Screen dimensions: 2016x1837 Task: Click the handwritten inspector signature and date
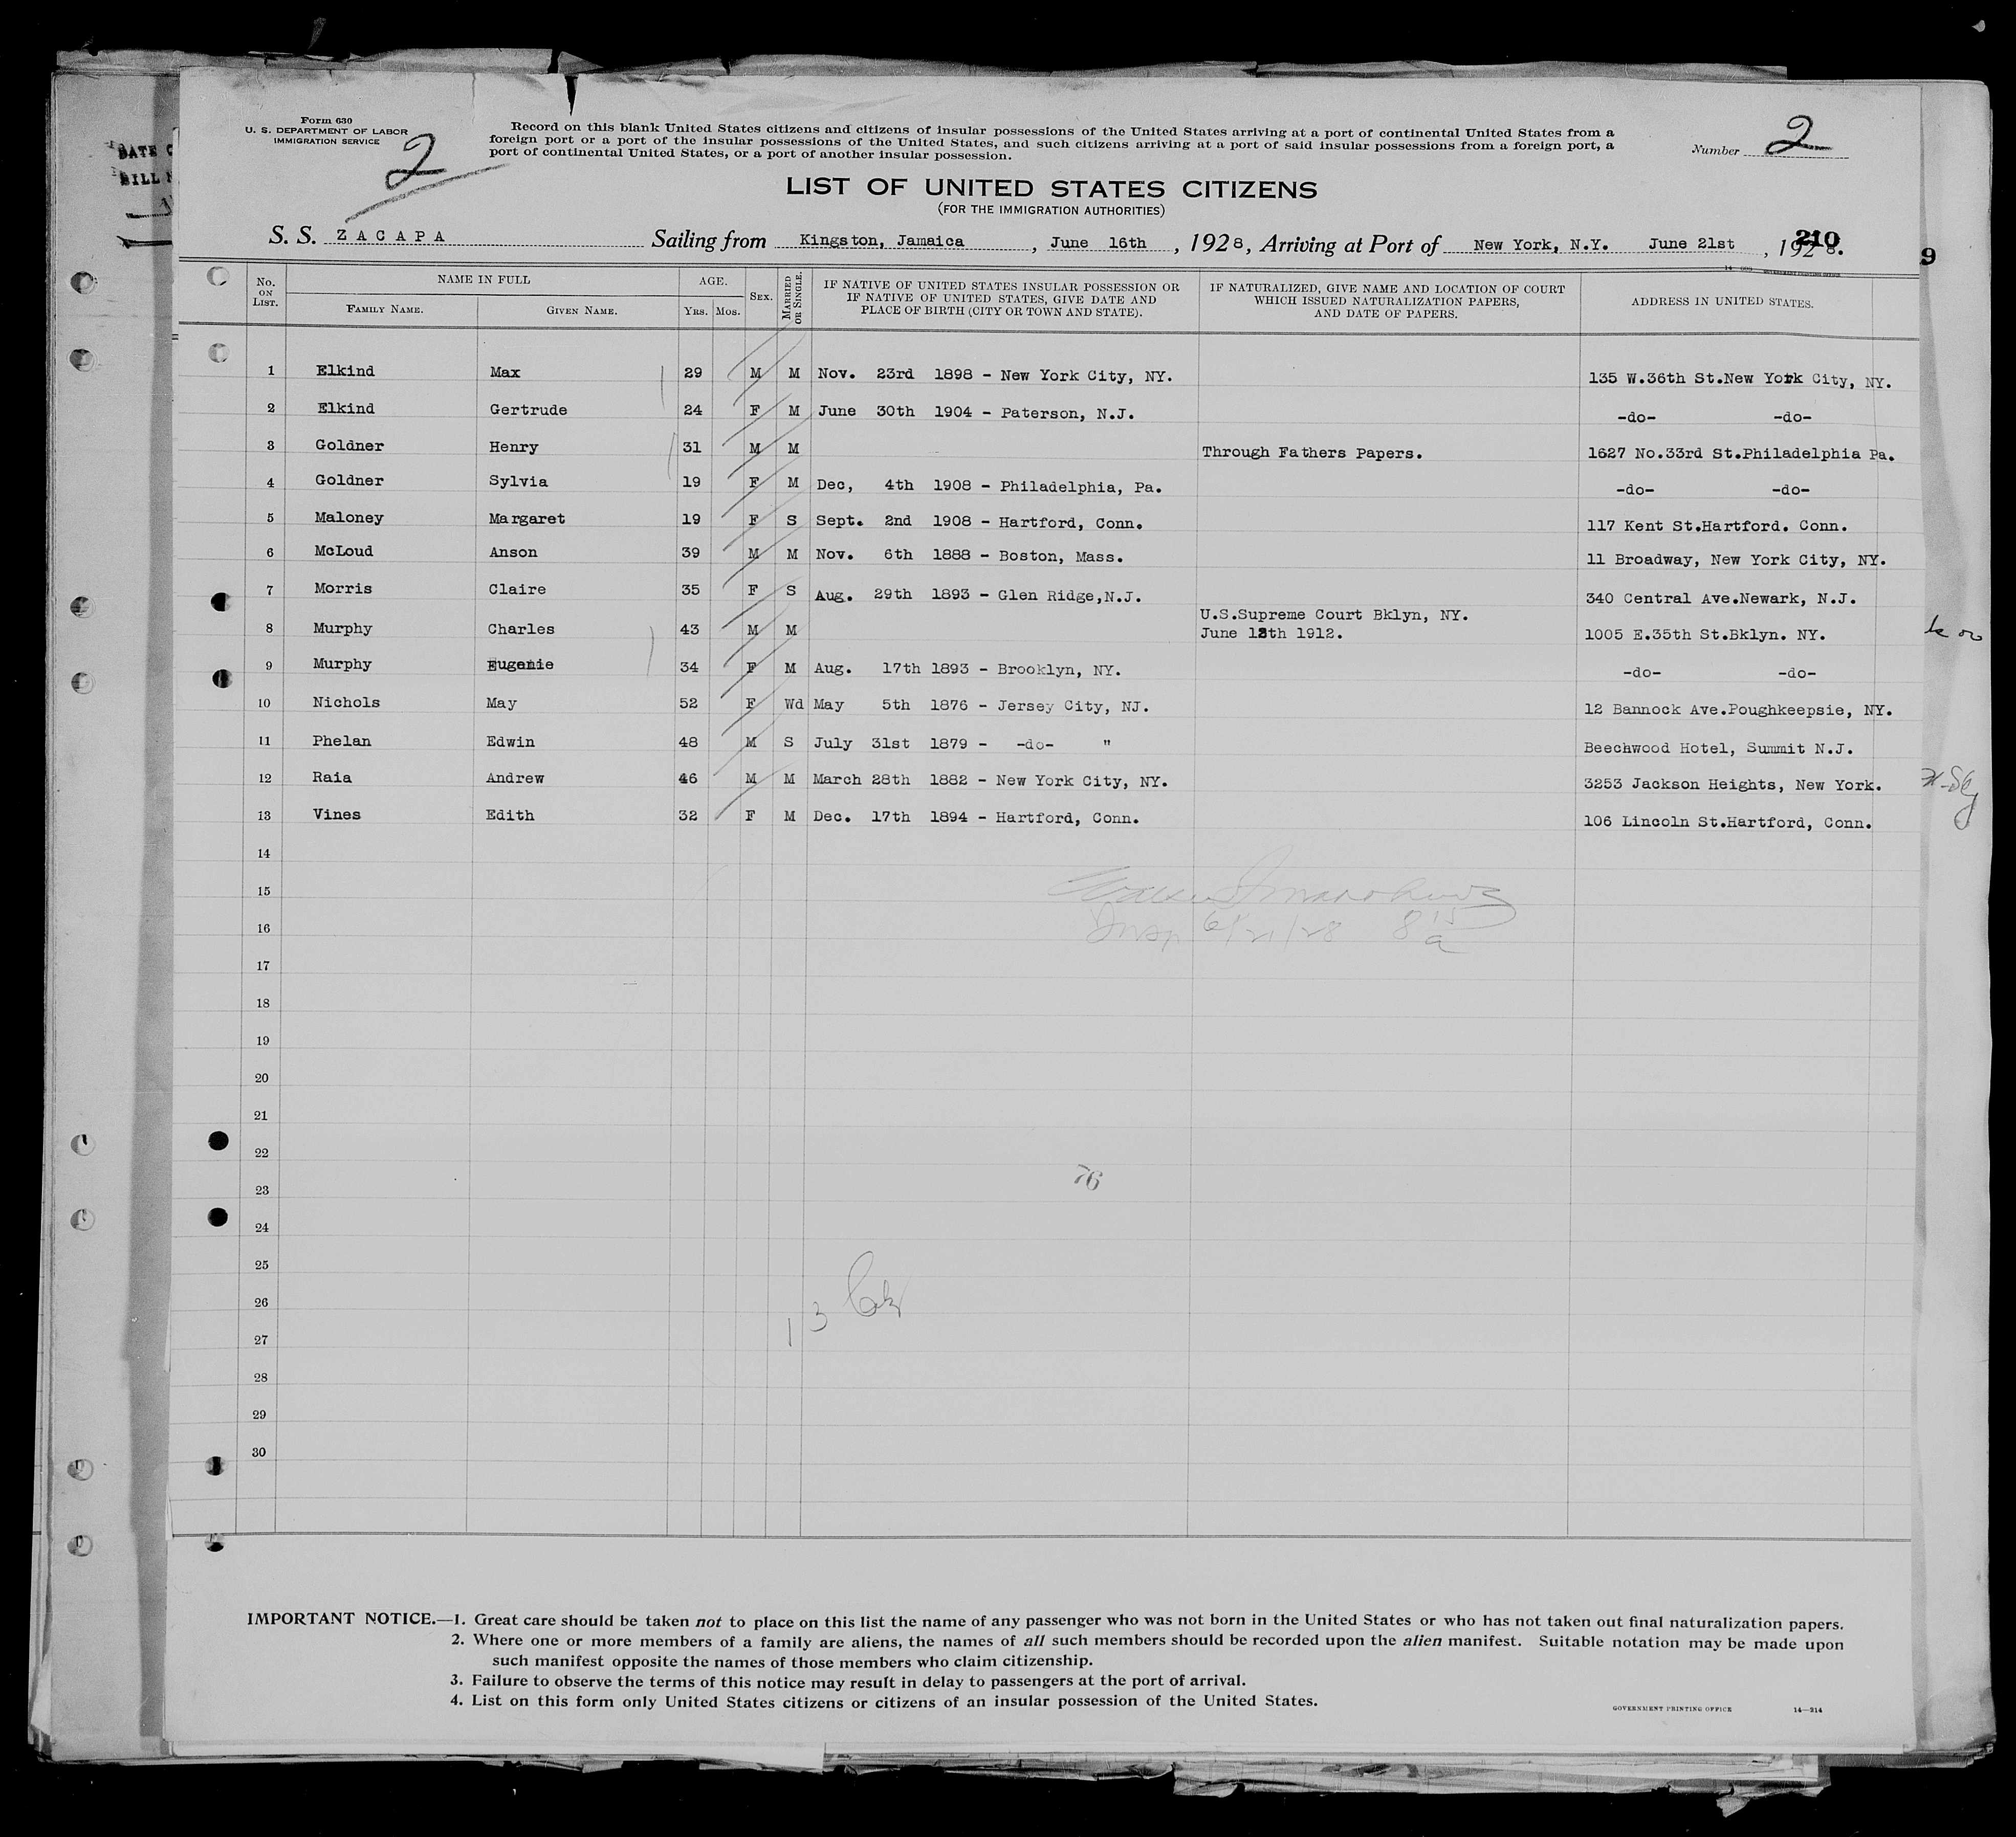[x=1282, y=903]
